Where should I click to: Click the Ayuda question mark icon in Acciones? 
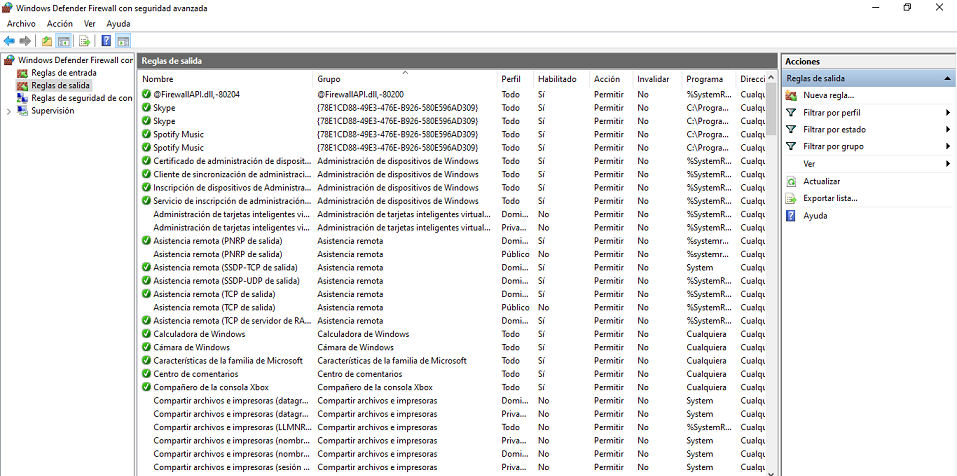pyautogui.click(x=791, y=215)
